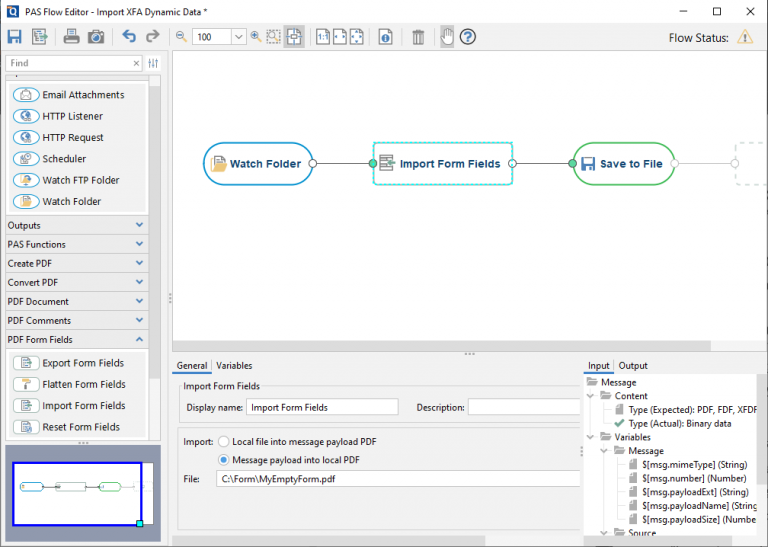The height and width of the screenshot is (547, 768).
Task: Click the File path field
Action: (x=398, y=479)
